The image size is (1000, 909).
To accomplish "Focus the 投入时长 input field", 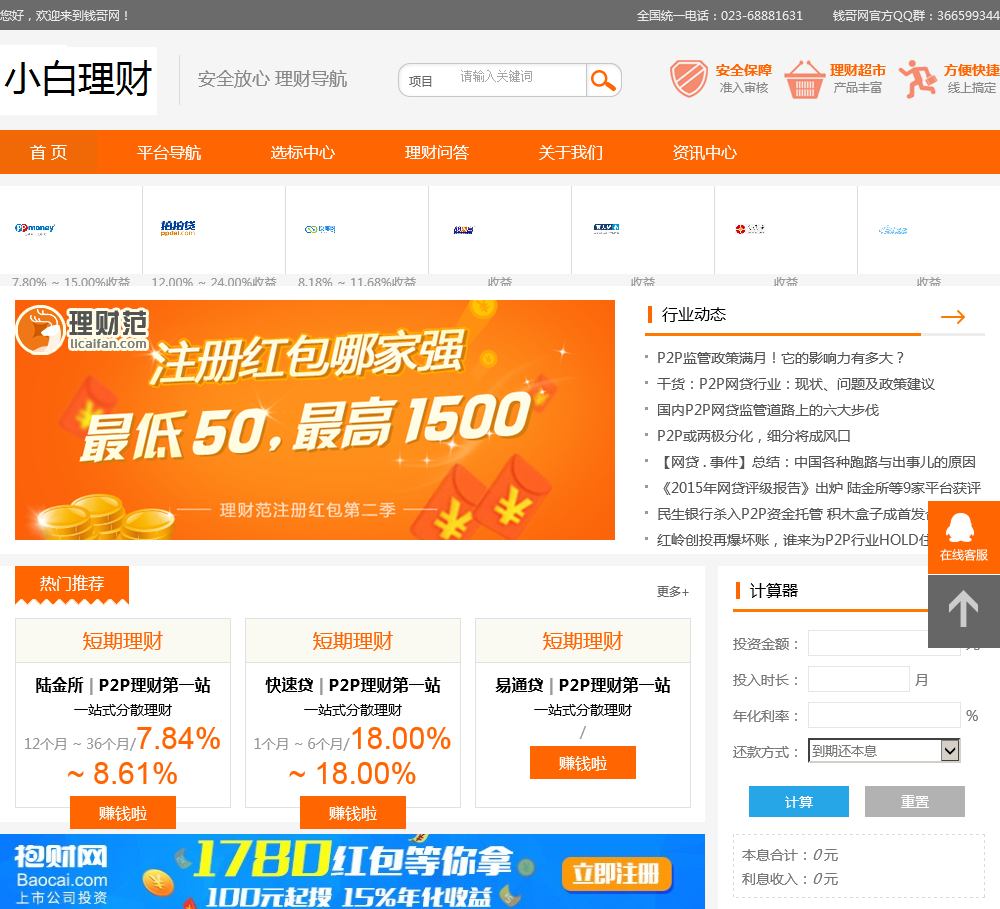I will click(858, 679).
